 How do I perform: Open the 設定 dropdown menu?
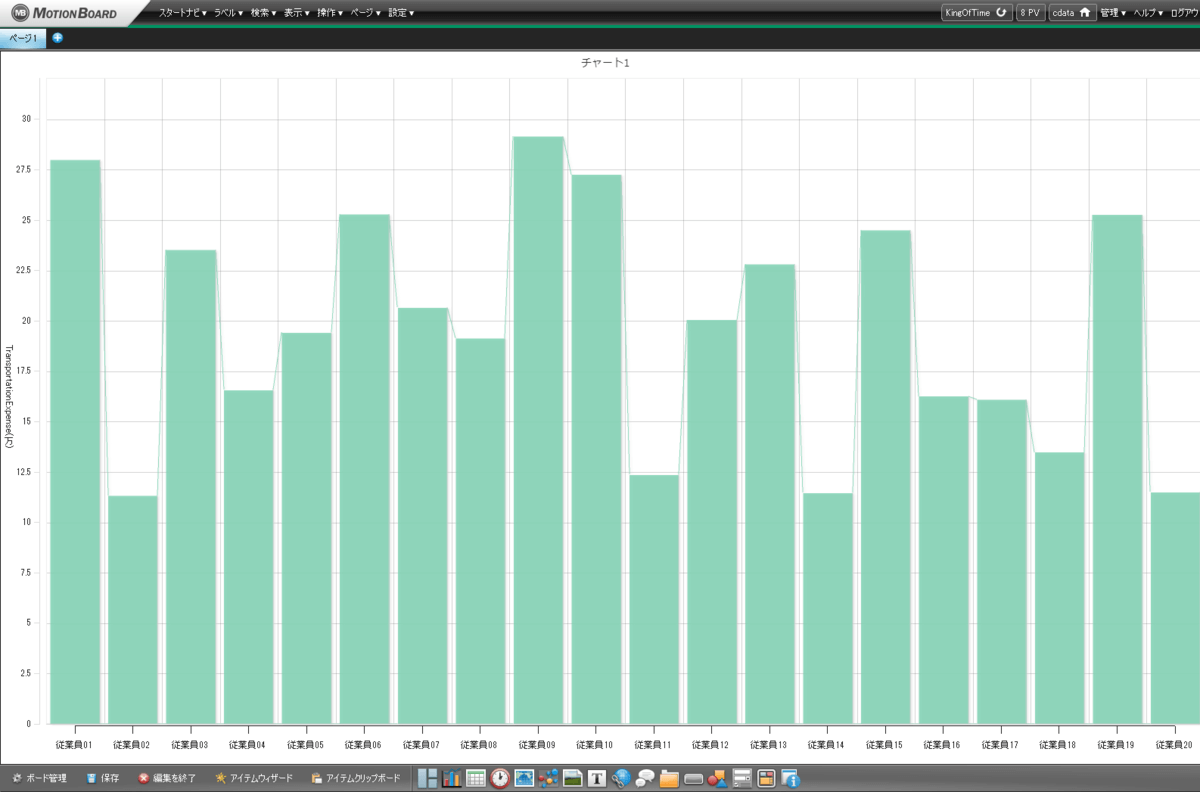point(401,13)
